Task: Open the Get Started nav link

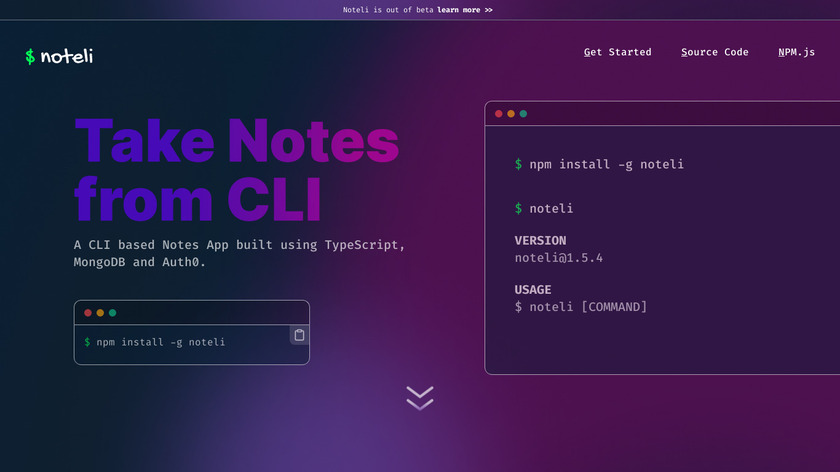Action: [618, 52]
